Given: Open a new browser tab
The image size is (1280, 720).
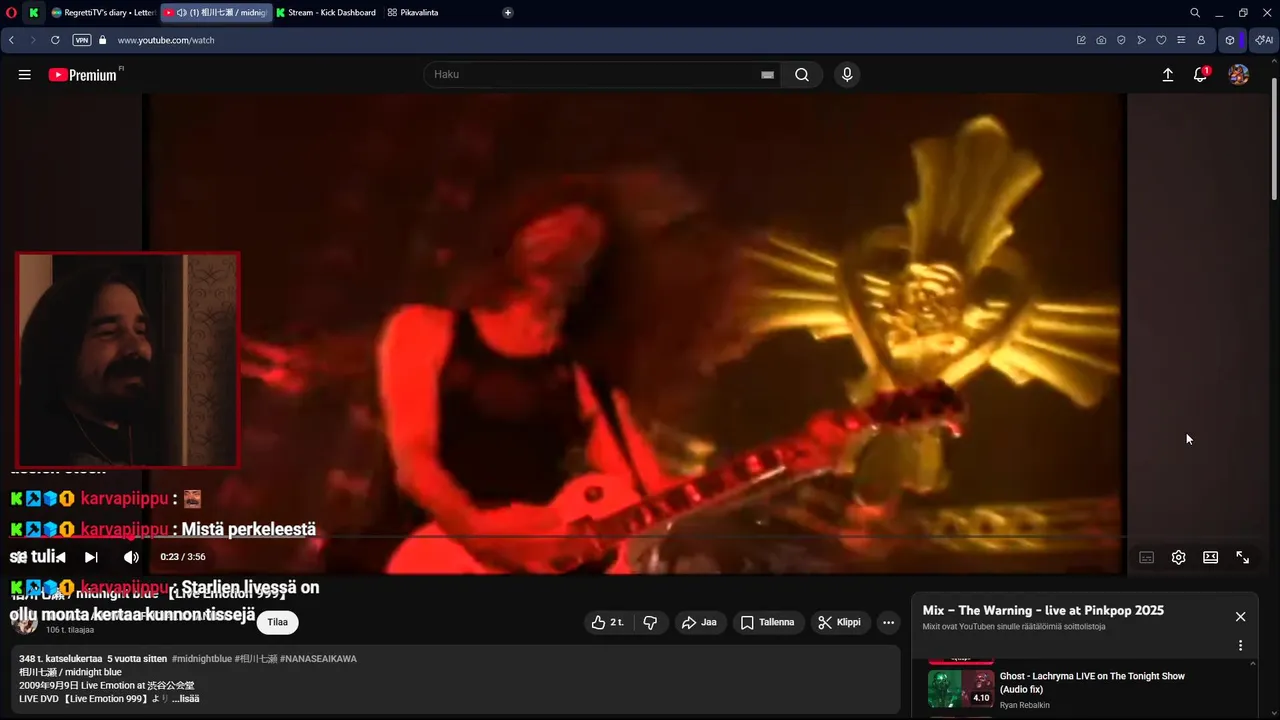Looking at the screenshot, I should pos(508,13).
